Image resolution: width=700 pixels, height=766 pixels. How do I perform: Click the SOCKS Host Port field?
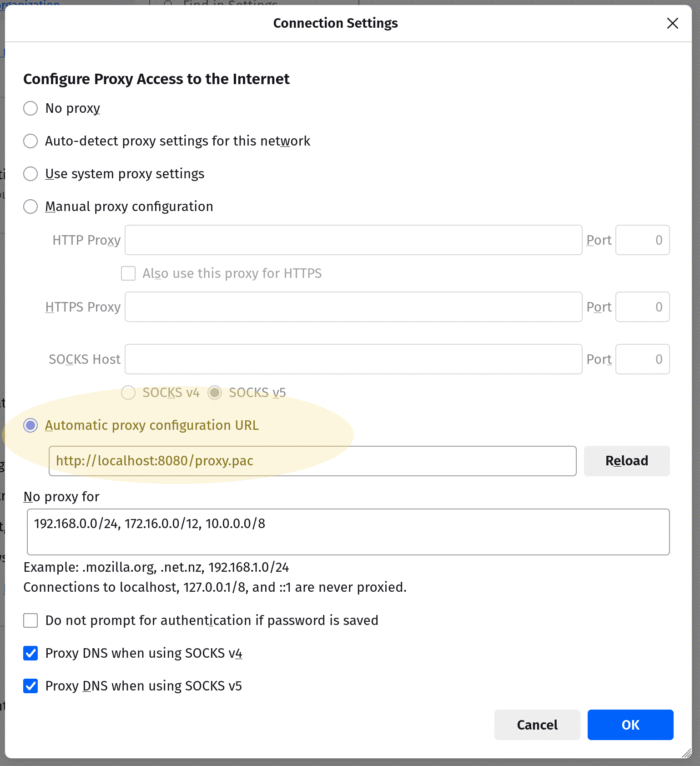point(642,359)
